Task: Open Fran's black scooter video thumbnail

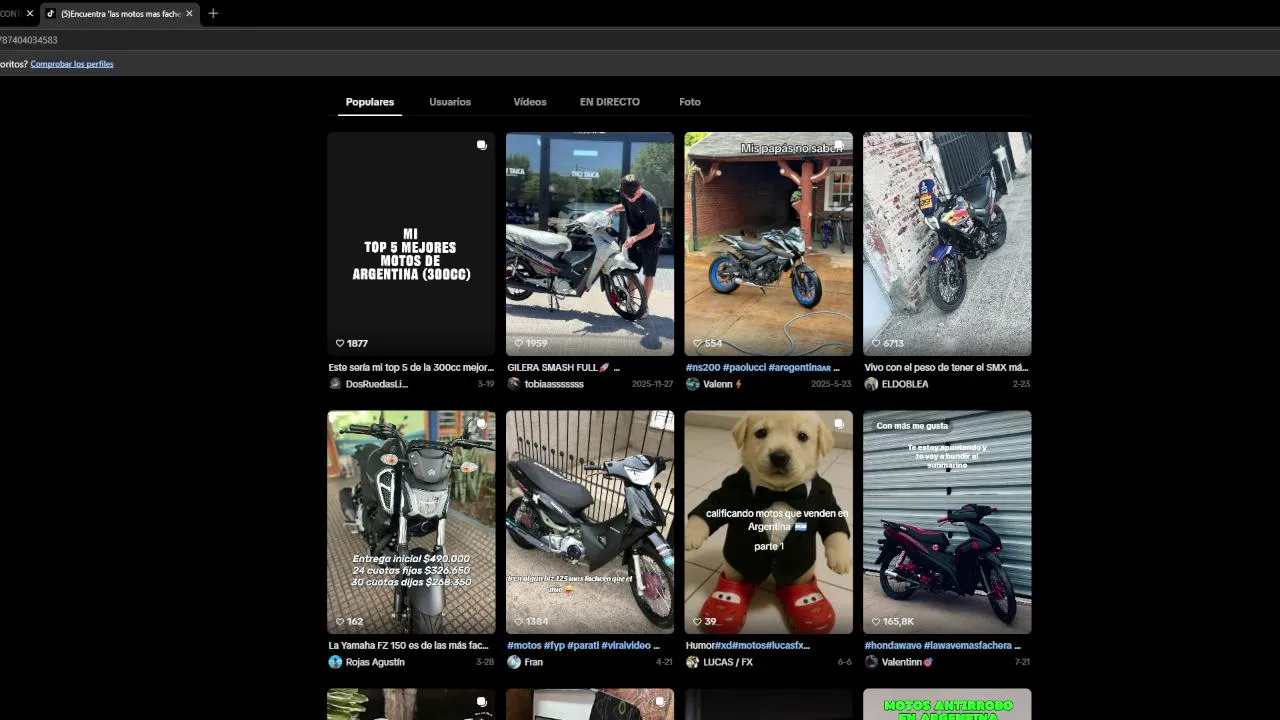Action: point(590,522)
